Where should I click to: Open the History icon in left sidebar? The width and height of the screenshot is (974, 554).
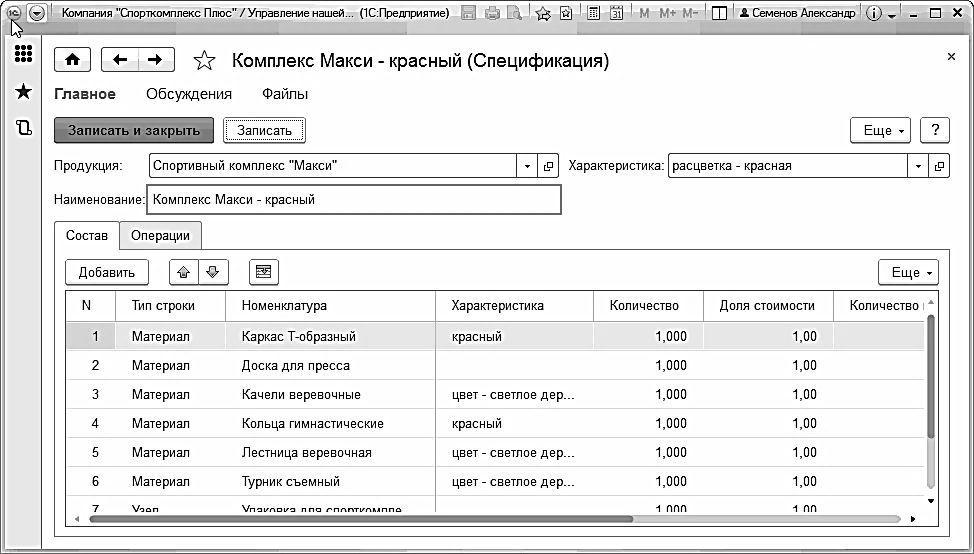(x=23, y=127)
